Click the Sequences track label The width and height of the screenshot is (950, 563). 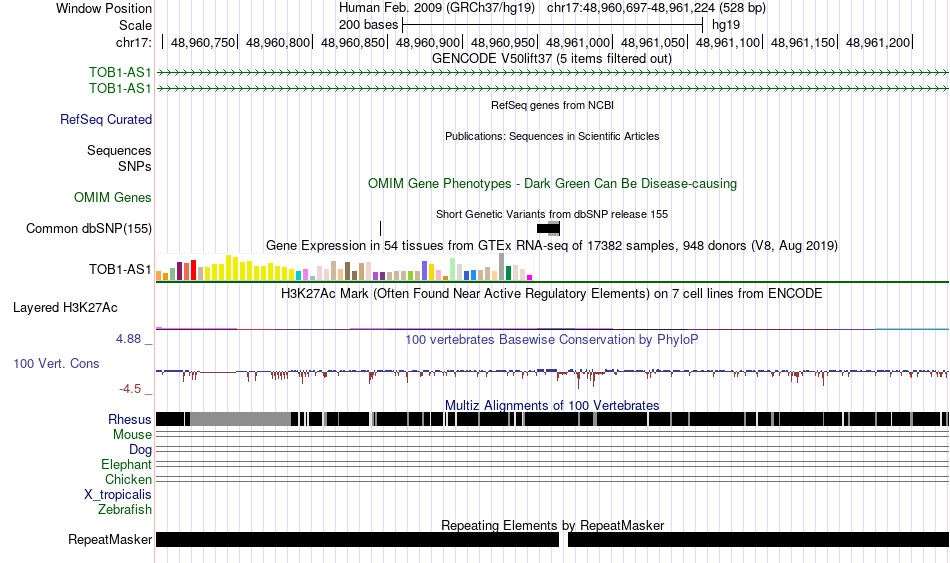[x=119, y=150]
